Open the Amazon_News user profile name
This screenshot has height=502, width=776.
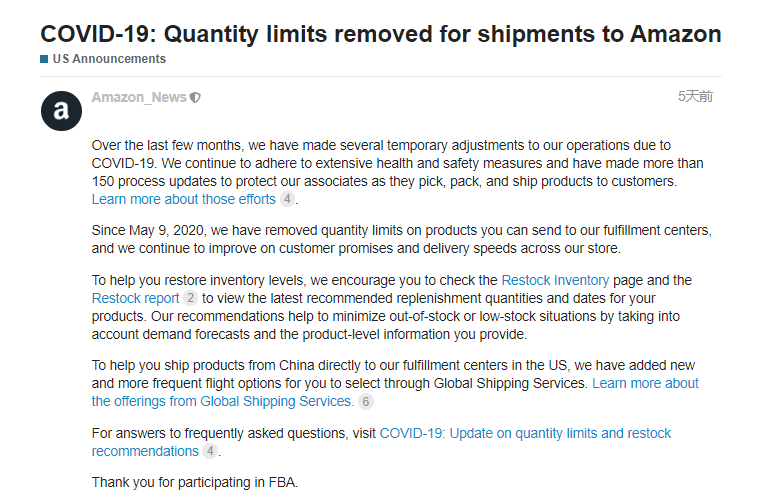coord(139,97)
